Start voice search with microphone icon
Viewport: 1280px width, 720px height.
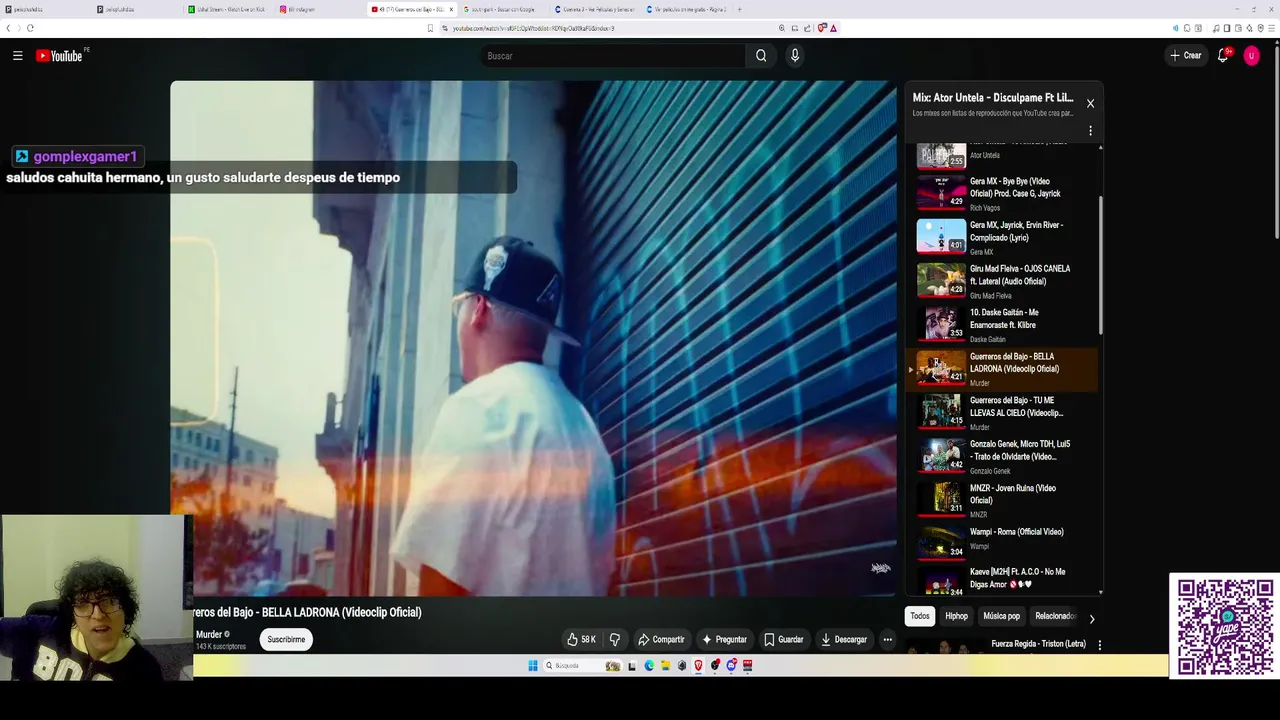795,56
